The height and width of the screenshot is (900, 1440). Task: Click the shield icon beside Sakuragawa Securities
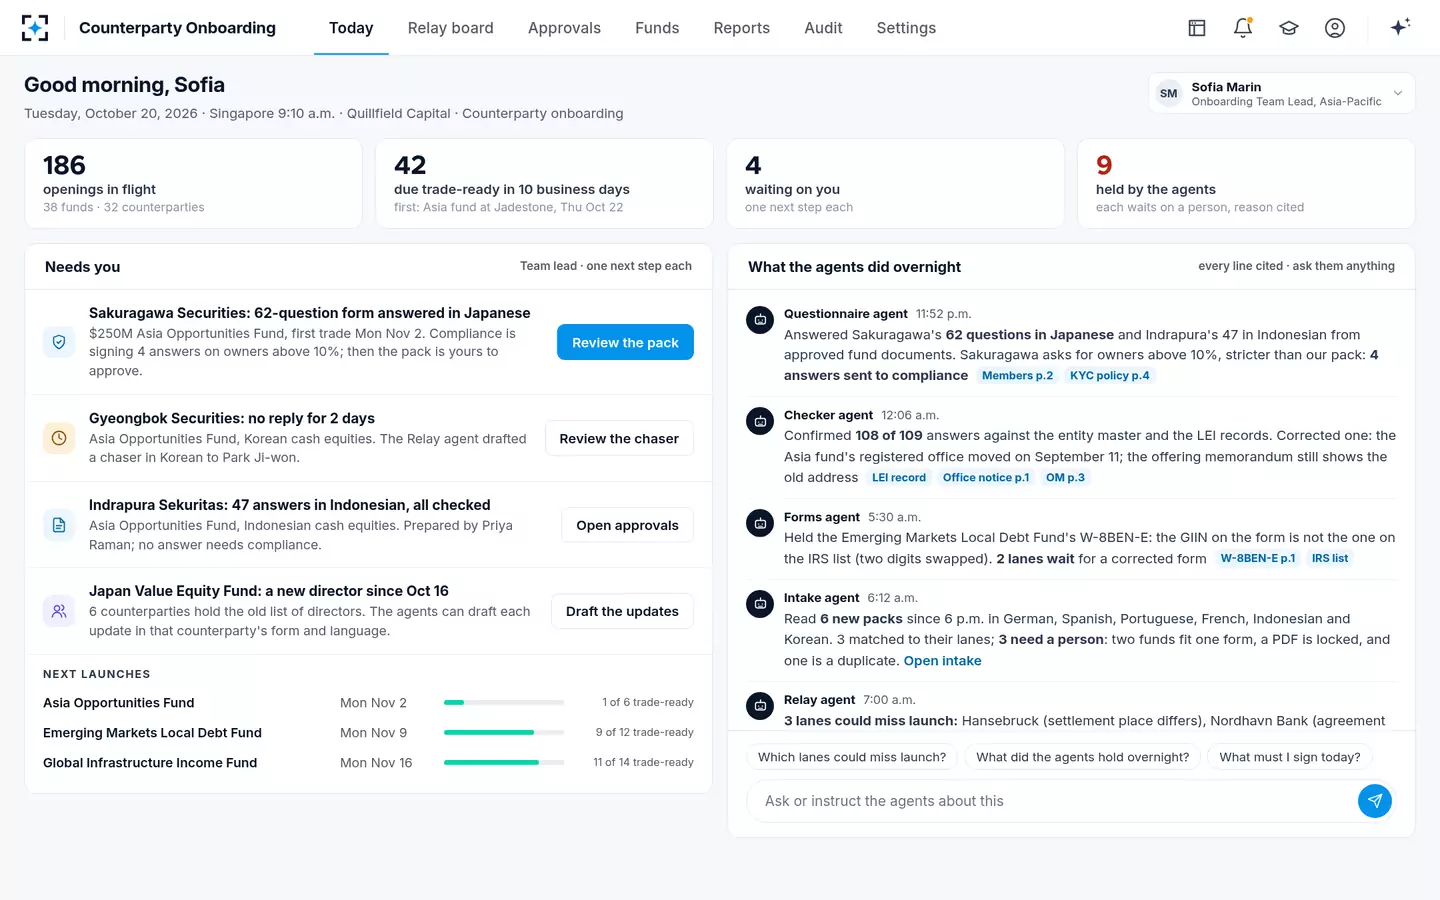point(59,342)
